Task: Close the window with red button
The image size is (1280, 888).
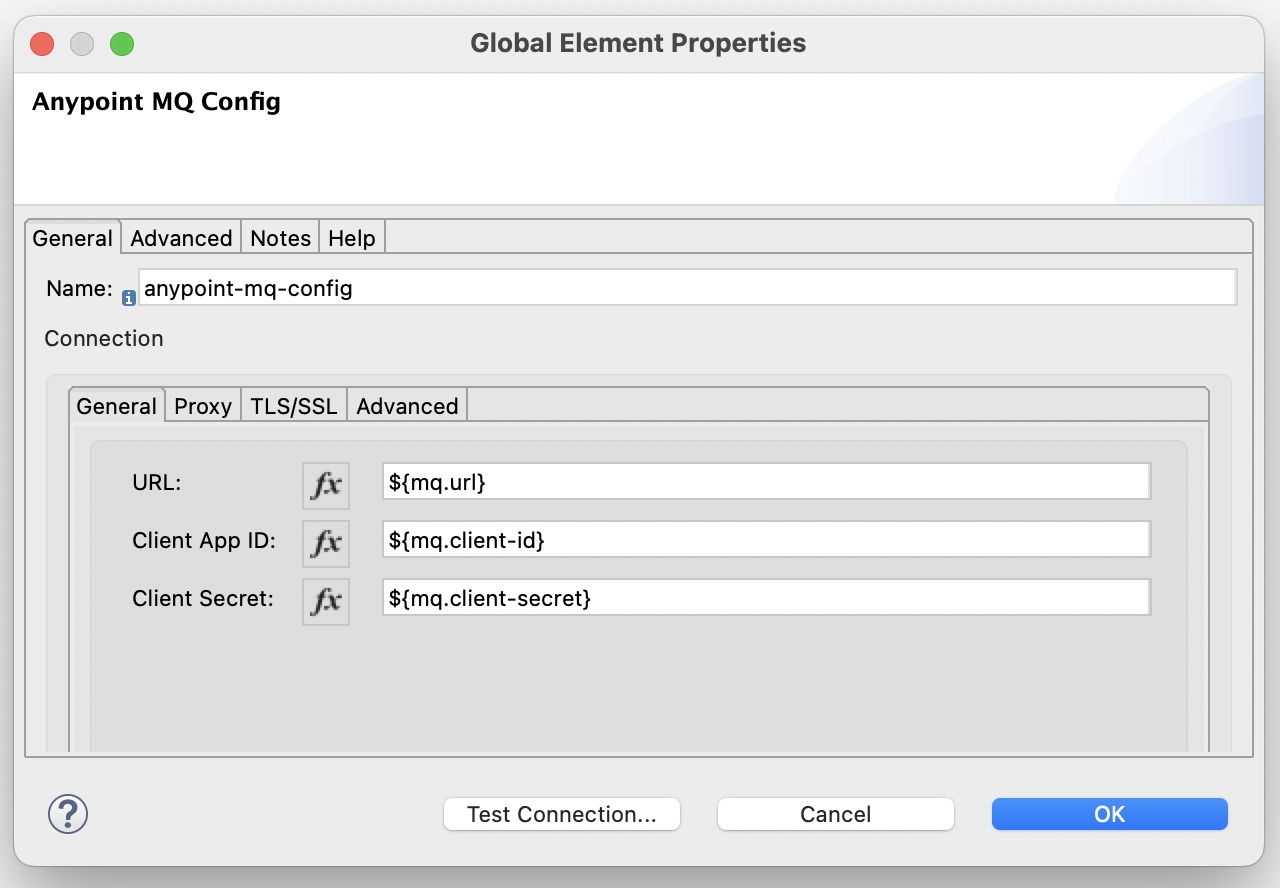Action: click(x=42, y=44)
